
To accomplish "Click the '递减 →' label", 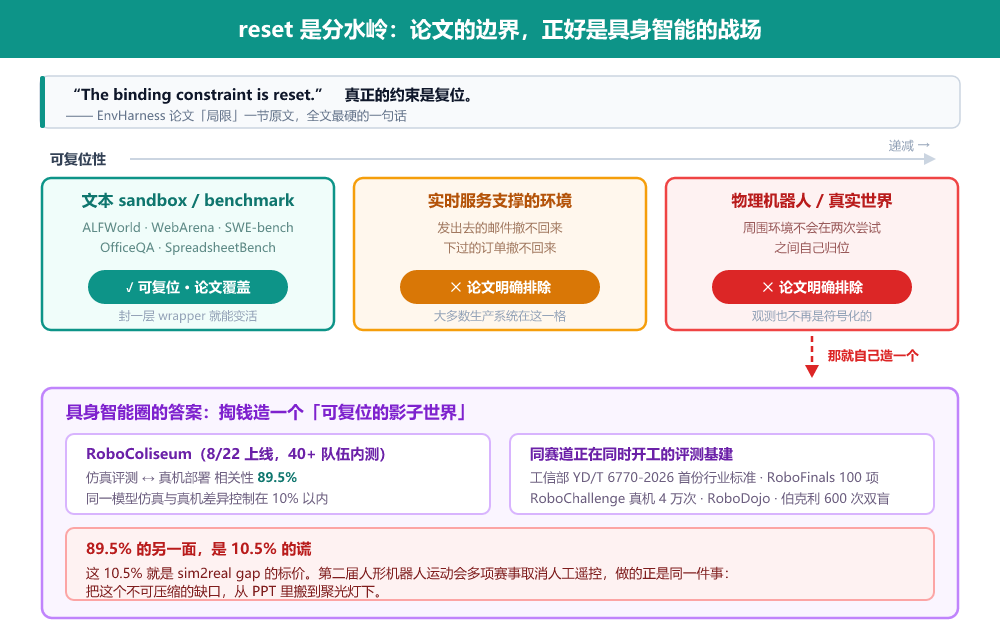I will click(909, 145).
